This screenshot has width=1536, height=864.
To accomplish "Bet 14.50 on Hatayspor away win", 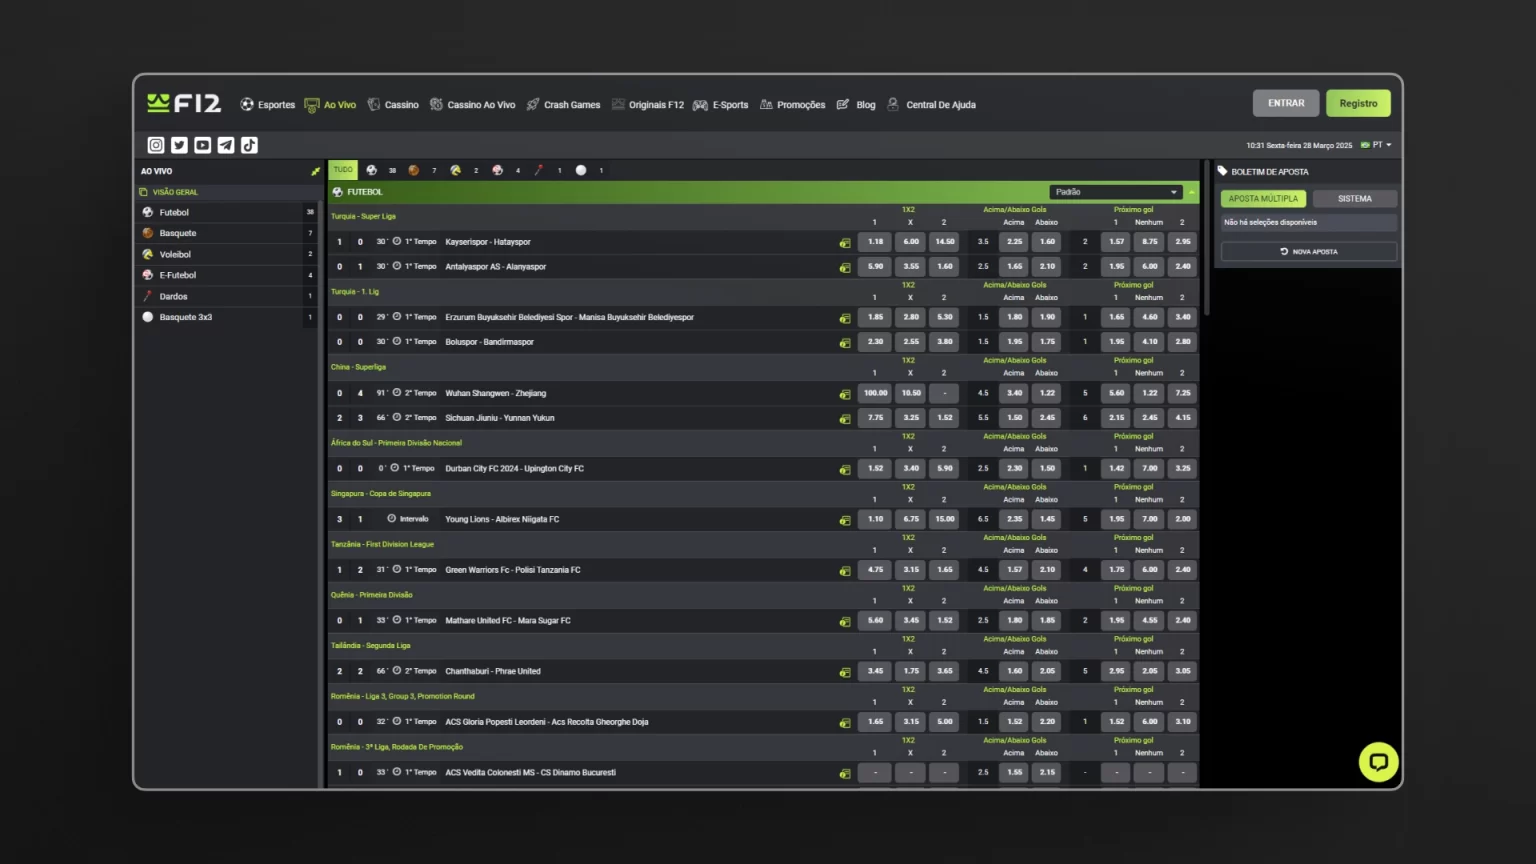I will click(945, 242).
